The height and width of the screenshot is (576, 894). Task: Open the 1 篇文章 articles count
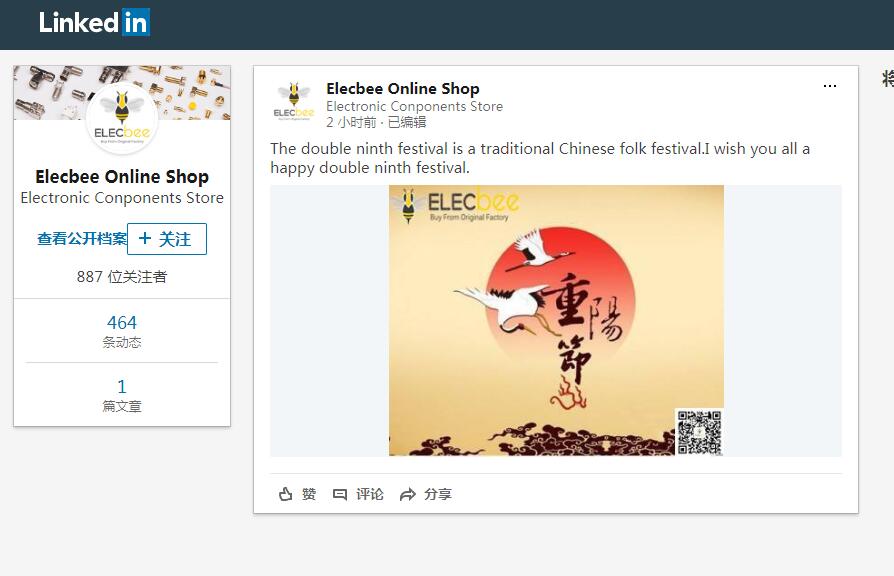[122, 395]
